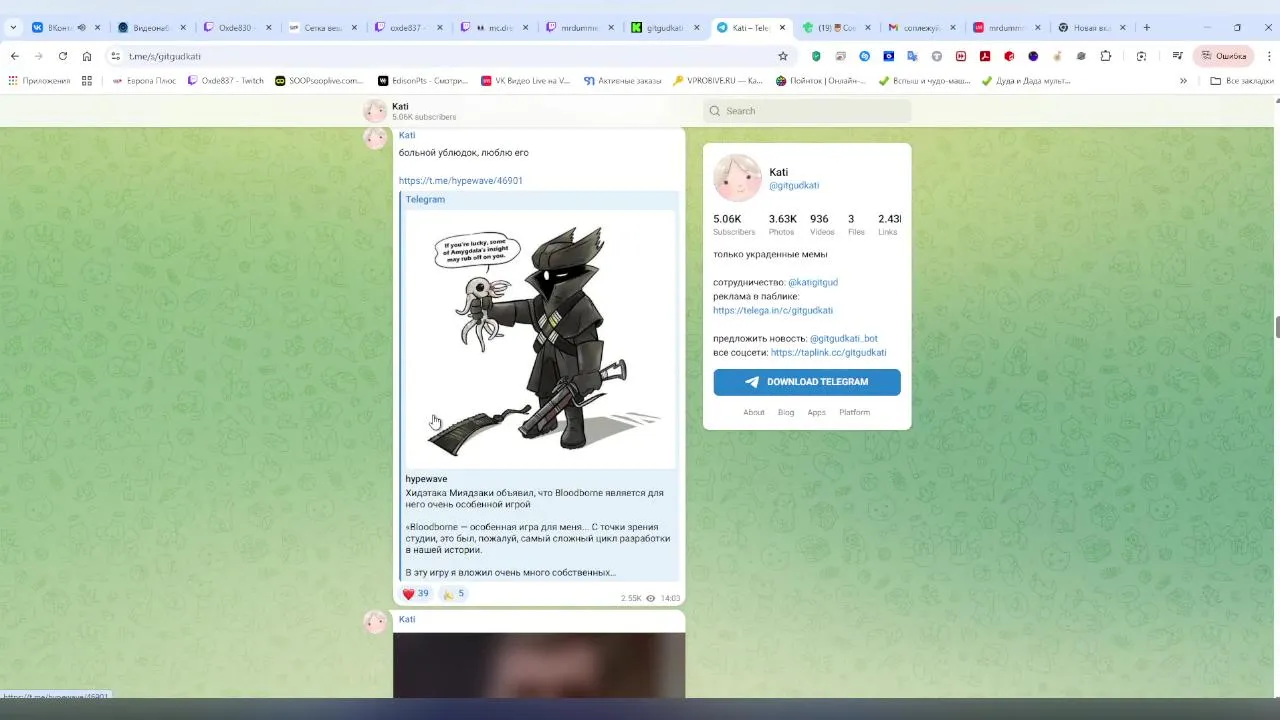Screen dimensions: 1280x720
Task: Open the Активные заказы bookmark
Action: point(622,80)
